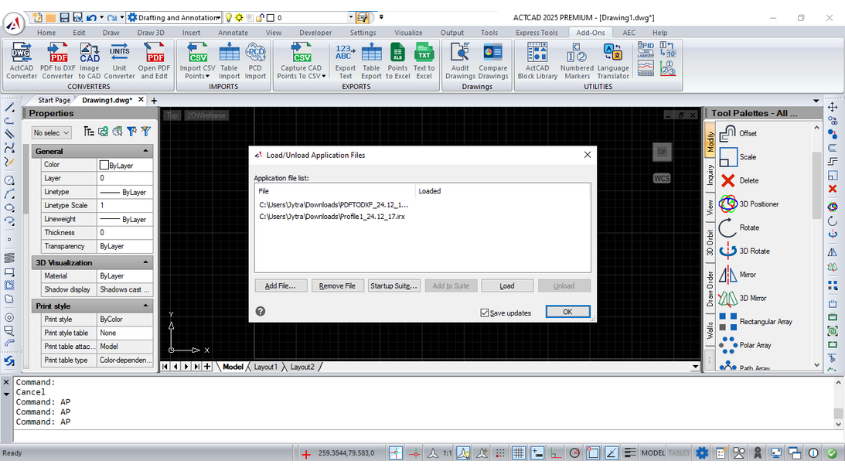
Task: Open help in Load/Unload dialog
Action: pyautogui.click(x=260, y=311)
